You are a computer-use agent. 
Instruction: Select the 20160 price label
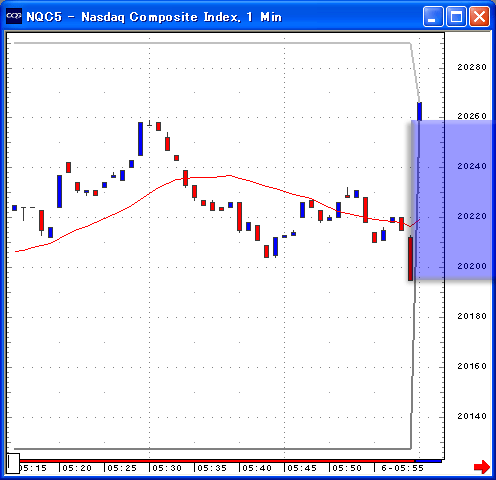pos(472,366)
